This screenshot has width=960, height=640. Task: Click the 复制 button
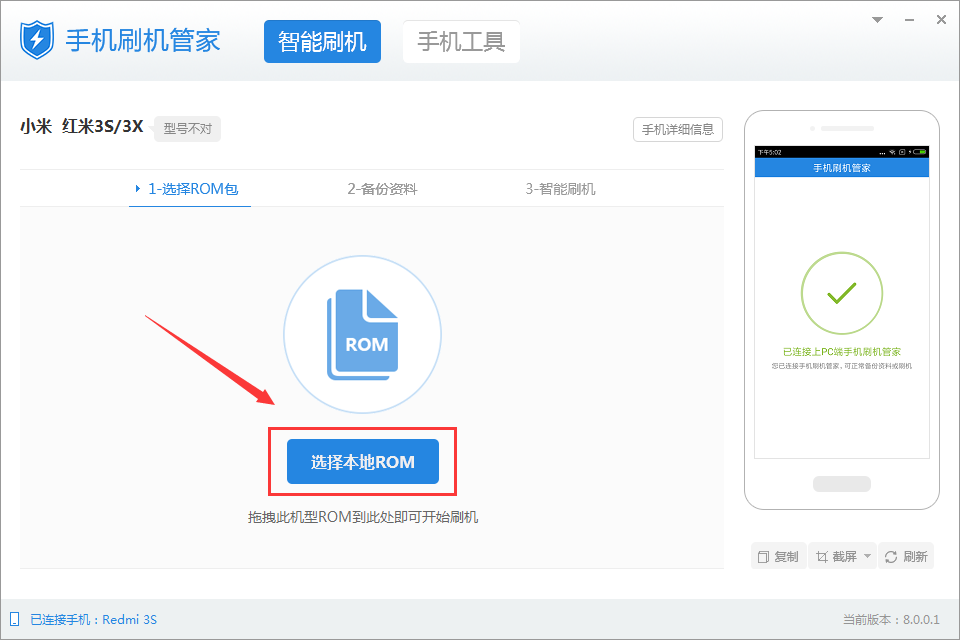779,556
